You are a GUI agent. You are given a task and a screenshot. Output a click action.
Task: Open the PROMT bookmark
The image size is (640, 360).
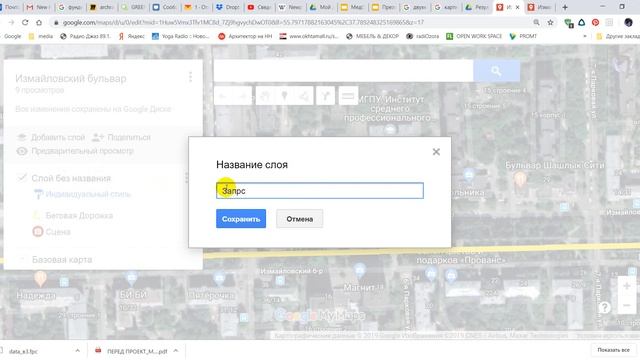click(523, 36)
